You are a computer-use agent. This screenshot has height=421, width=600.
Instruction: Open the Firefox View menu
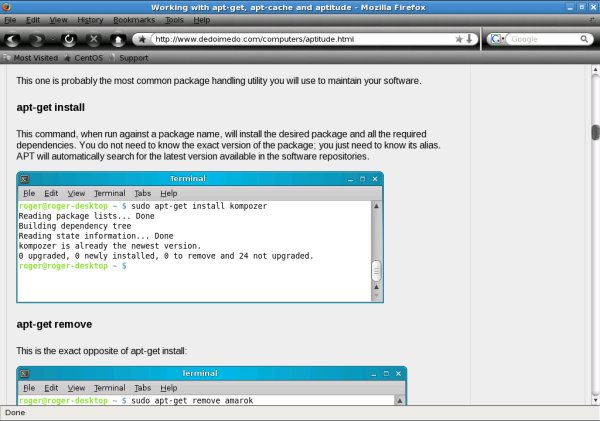point(58,20)
